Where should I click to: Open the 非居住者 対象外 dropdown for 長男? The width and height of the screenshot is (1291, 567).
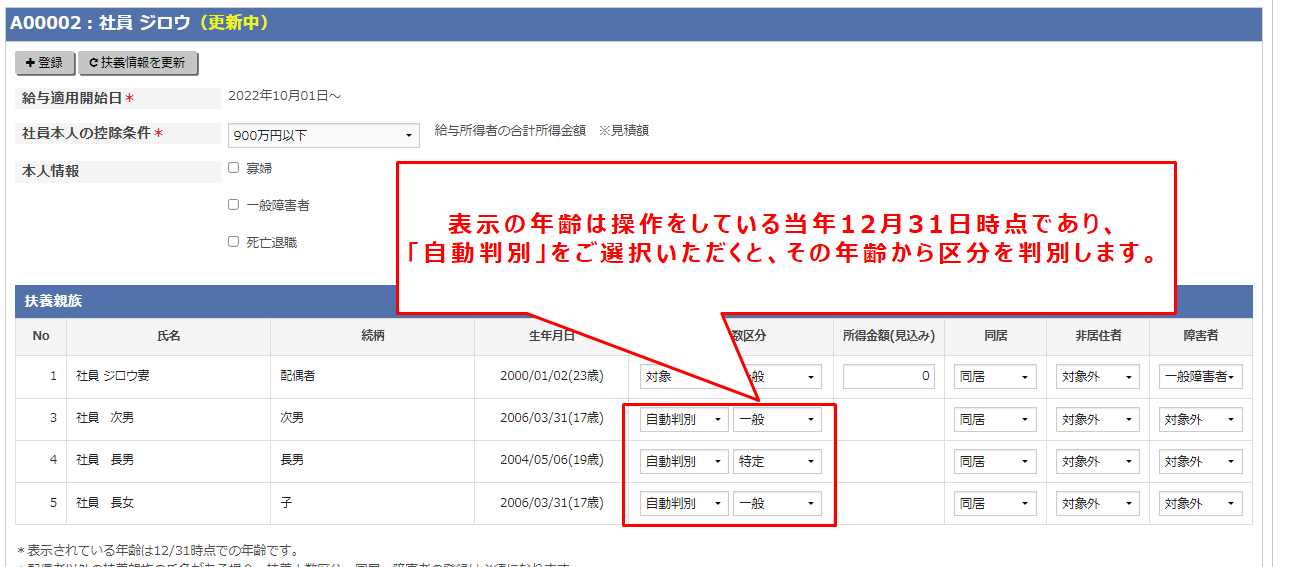pos(1097,462)
